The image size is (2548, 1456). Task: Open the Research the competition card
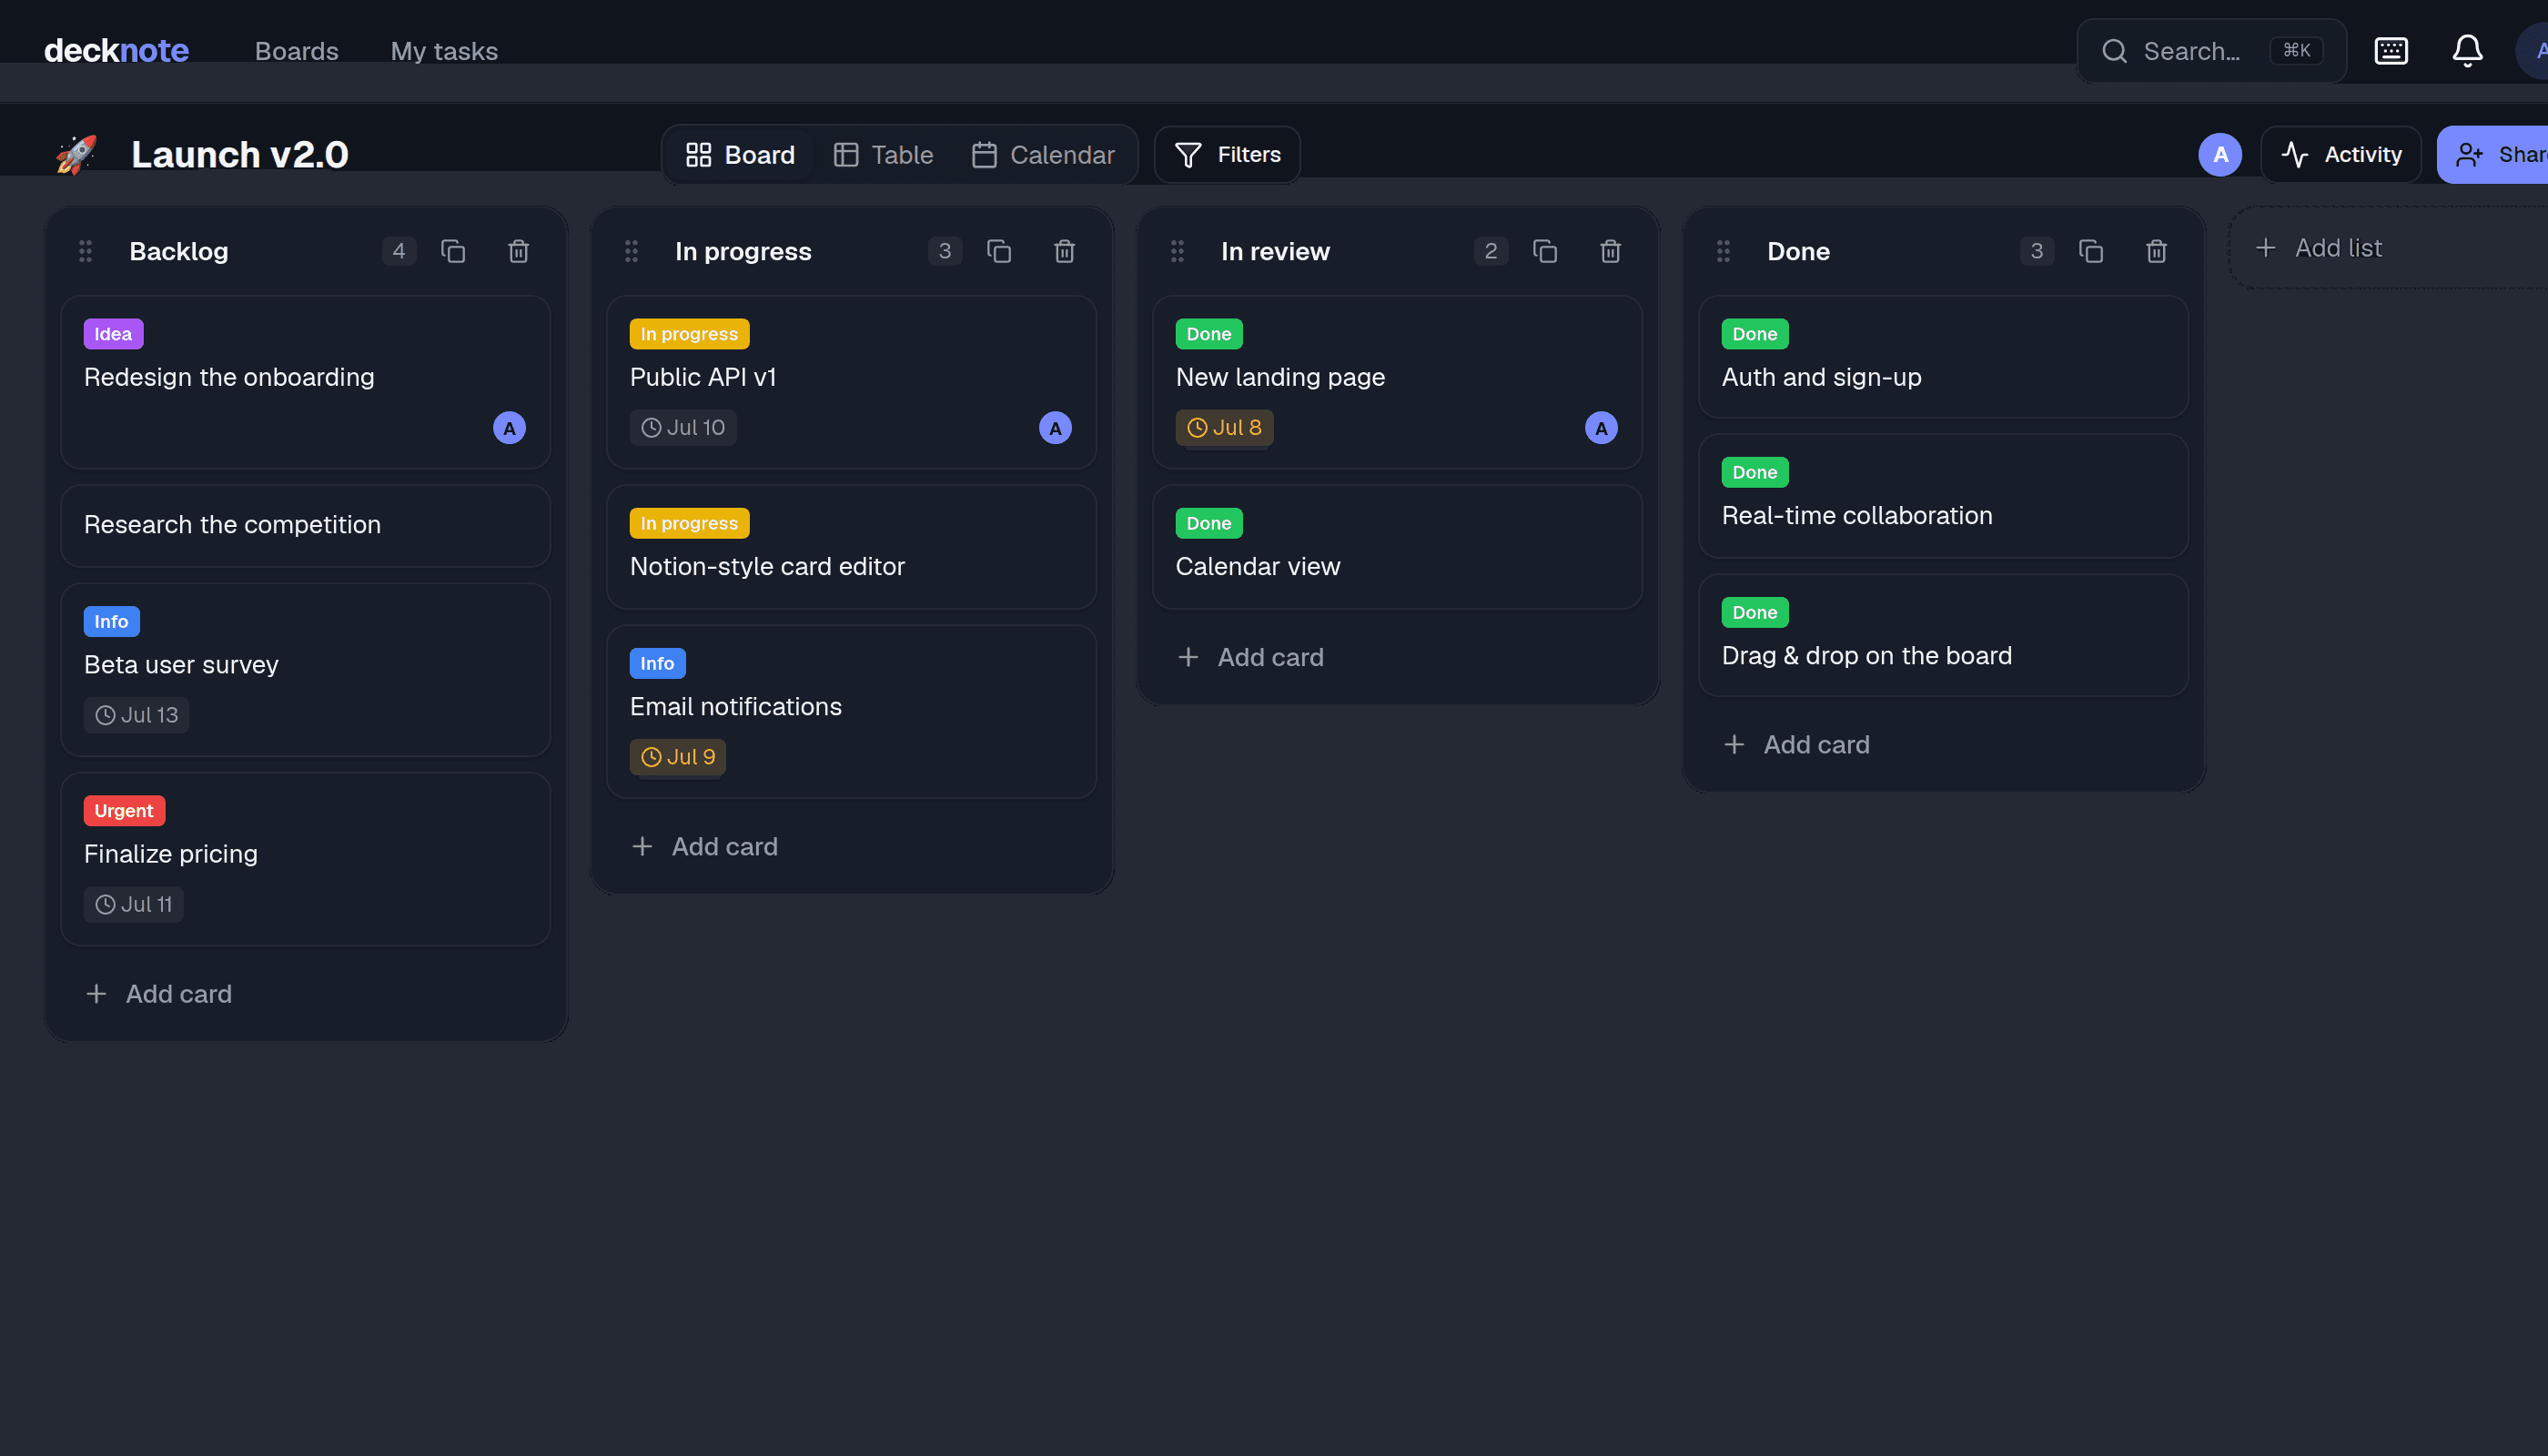[x=305, y=526]
